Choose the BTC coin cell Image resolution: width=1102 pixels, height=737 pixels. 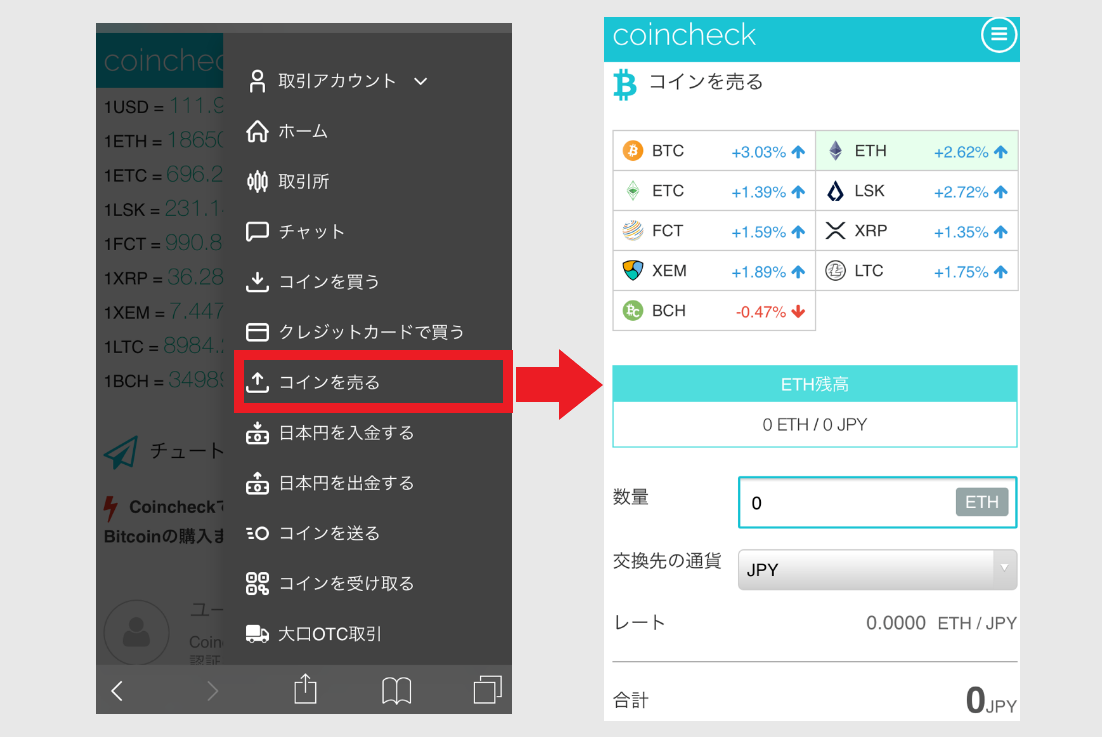714,150
